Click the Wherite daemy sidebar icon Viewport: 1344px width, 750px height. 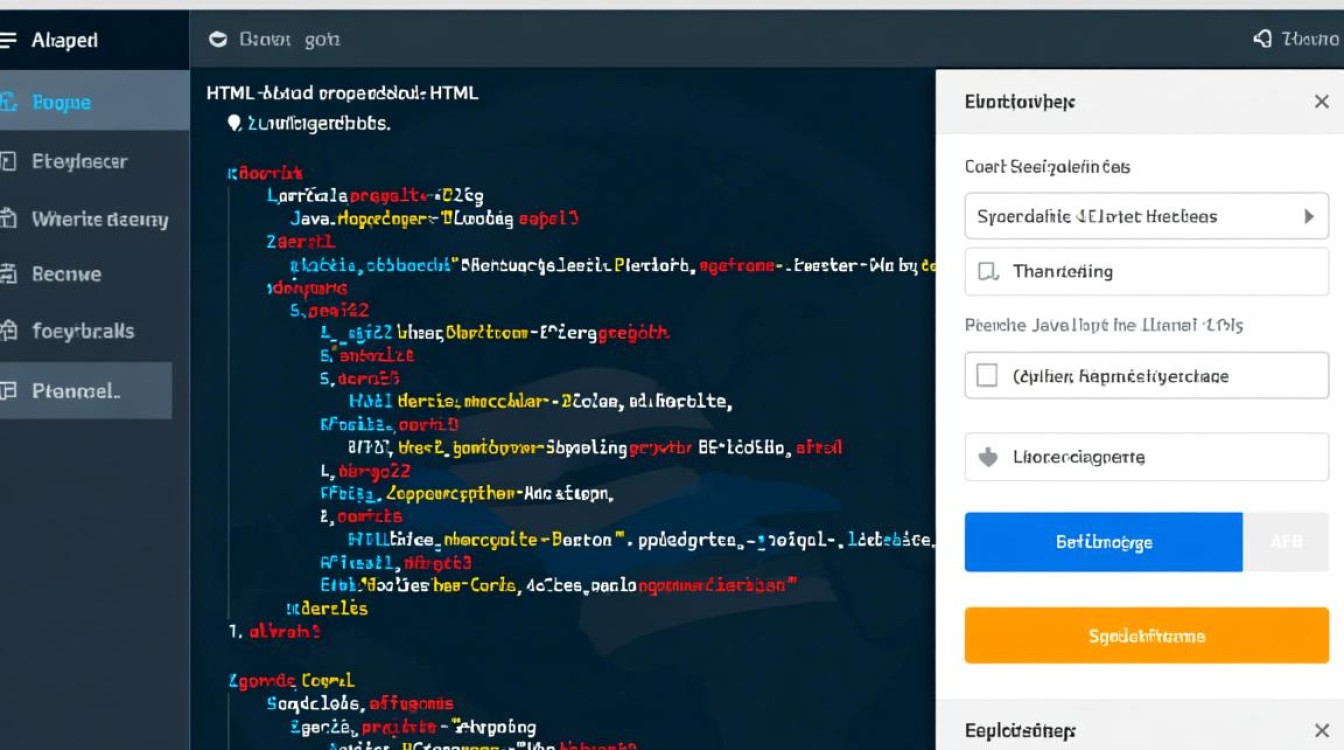[9, 219]
